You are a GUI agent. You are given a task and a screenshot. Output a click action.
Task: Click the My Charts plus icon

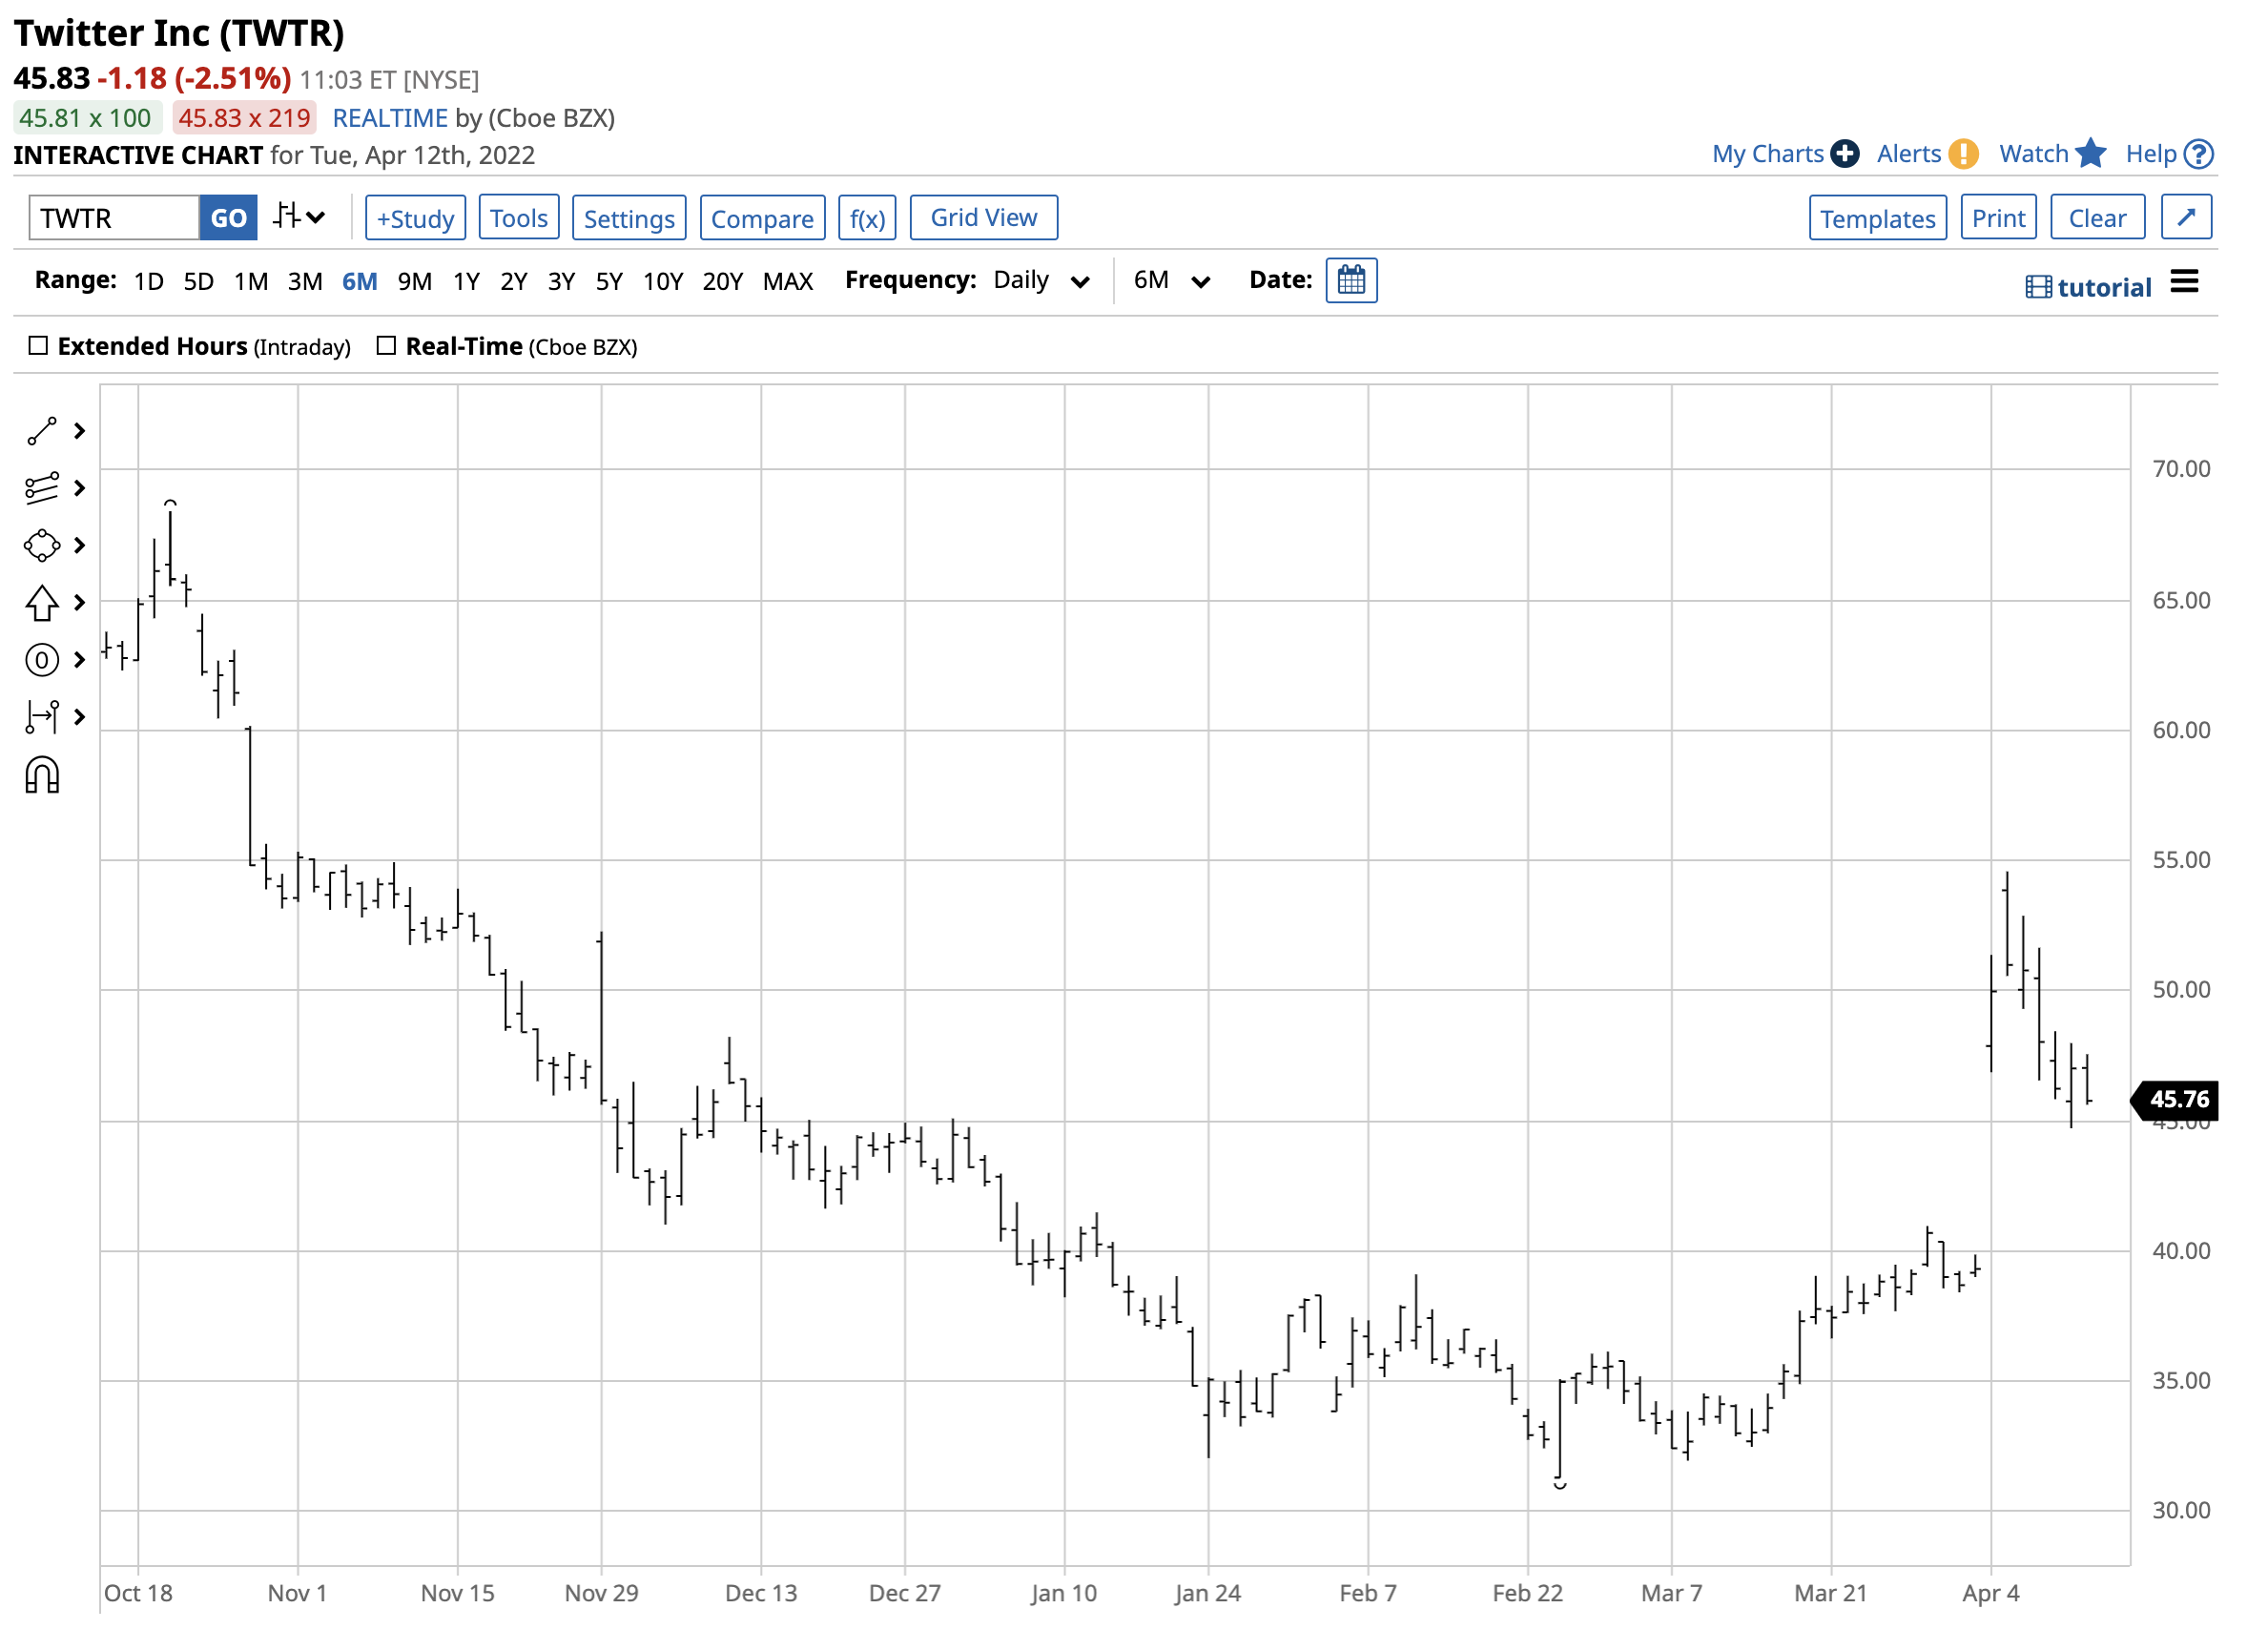click(x=1846, y=154)
